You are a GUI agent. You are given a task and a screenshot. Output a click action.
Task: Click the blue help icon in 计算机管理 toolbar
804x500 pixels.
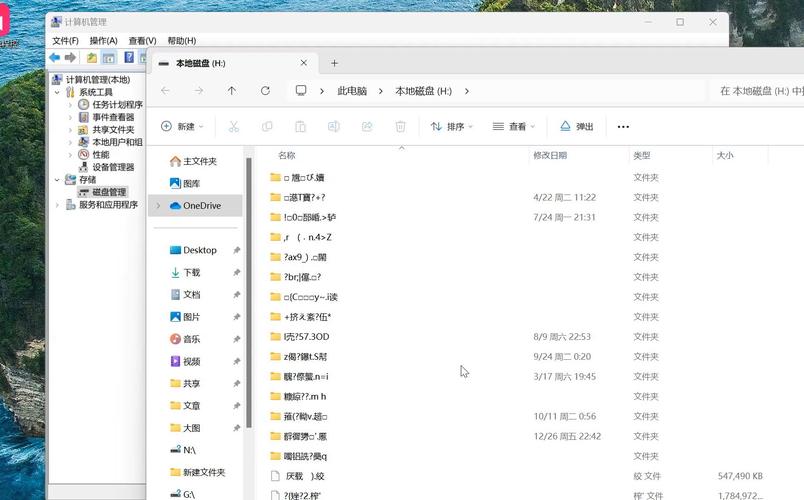point(129,57)
